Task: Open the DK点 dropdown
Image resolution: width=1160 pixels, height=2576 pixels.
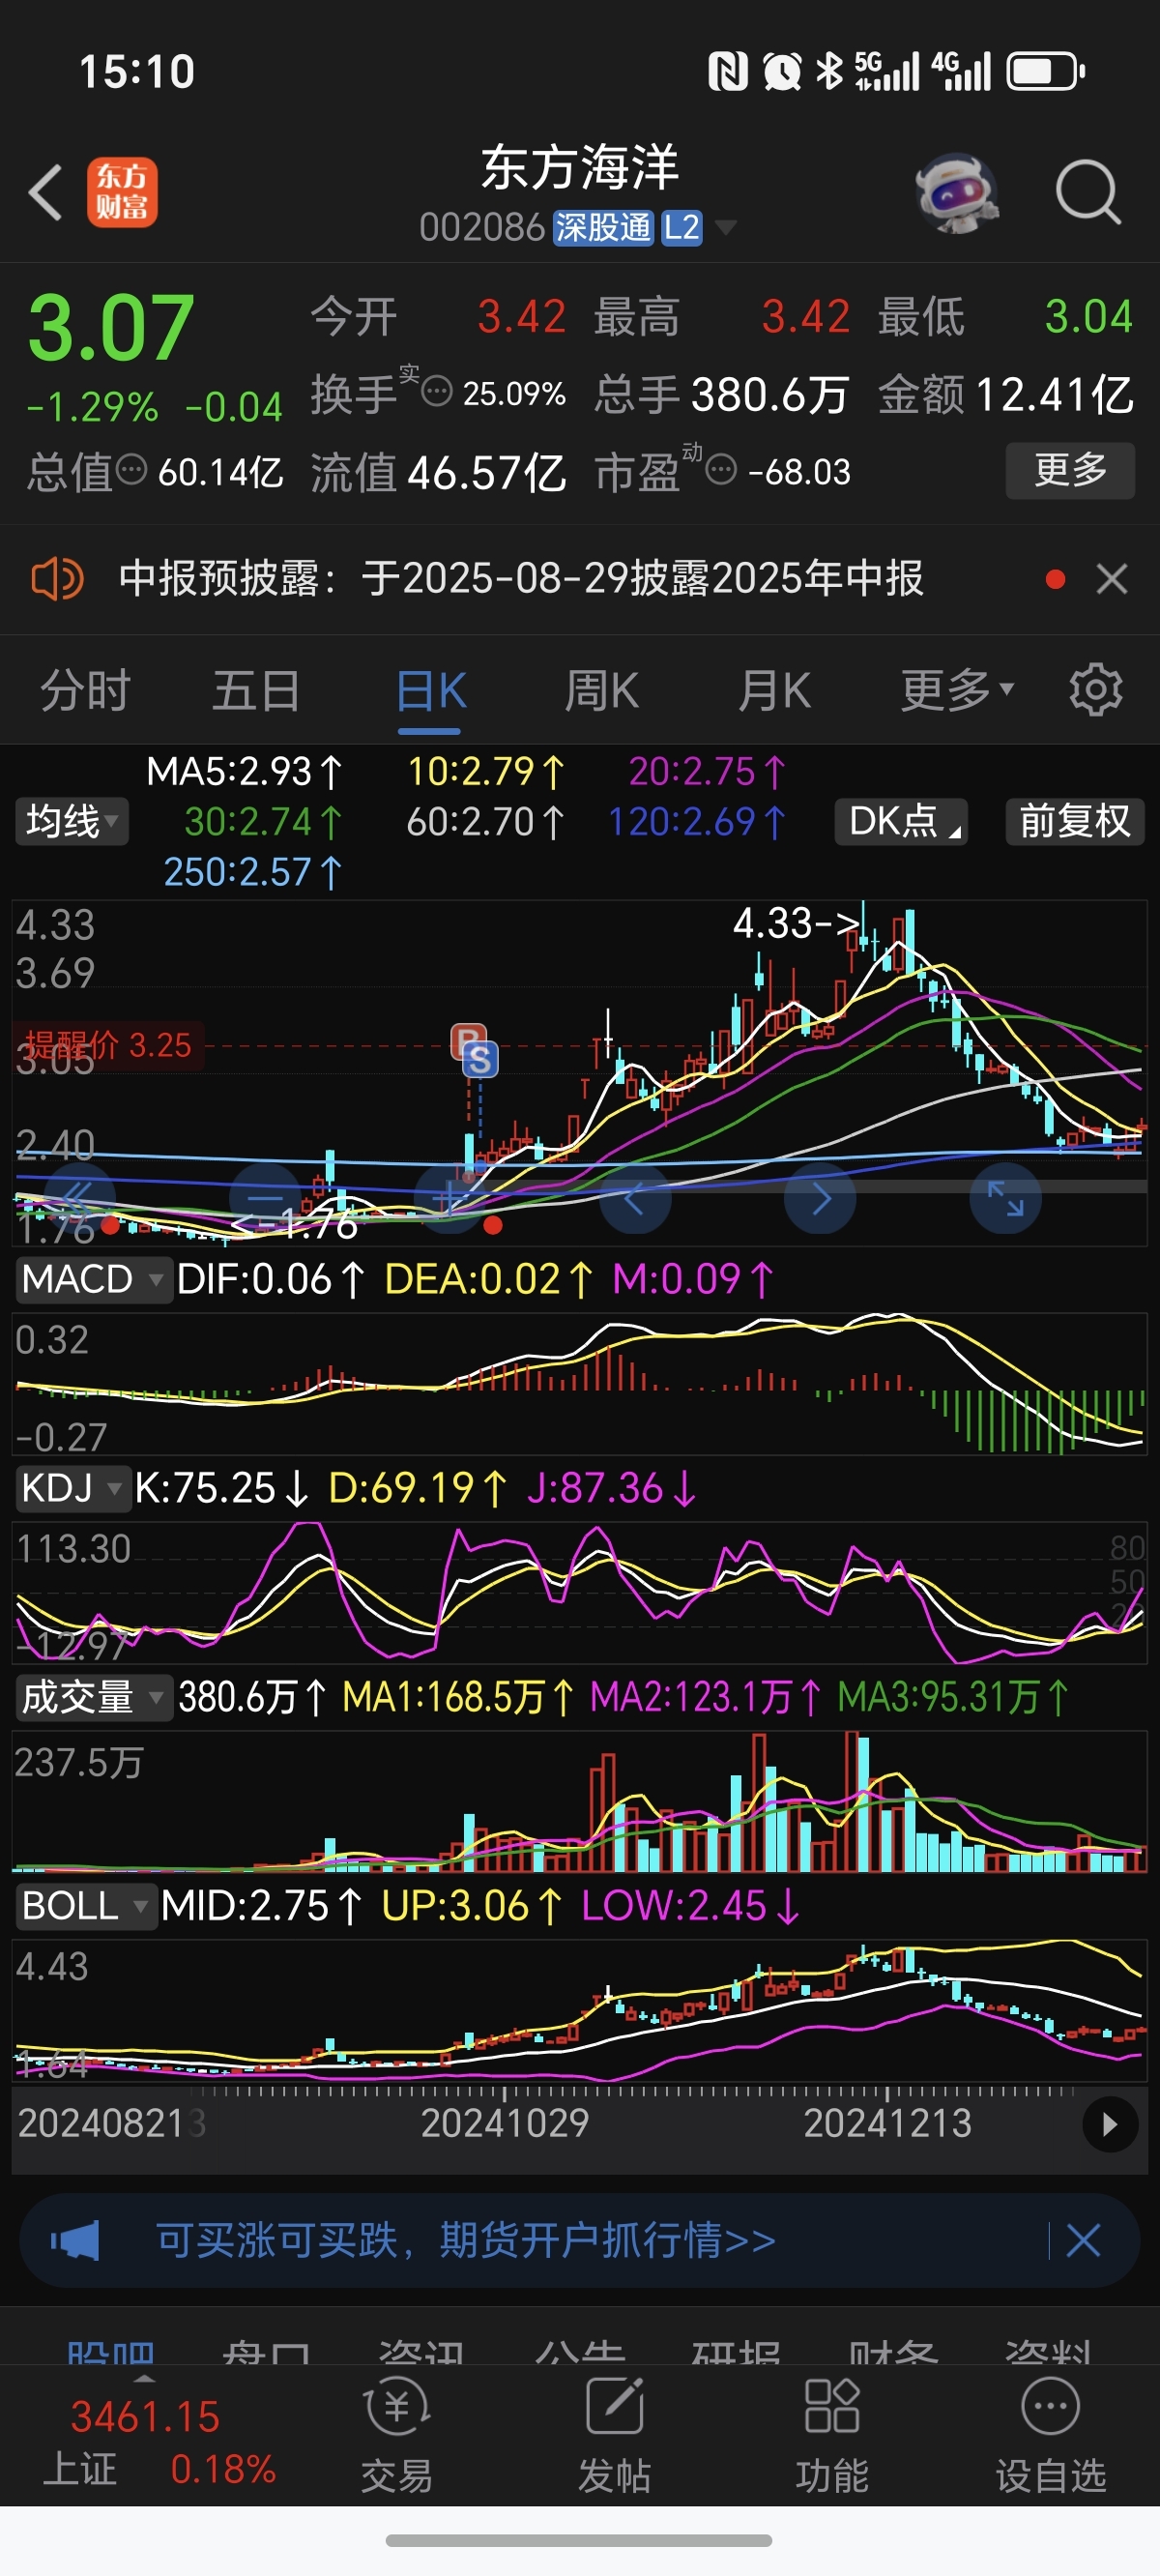Action: click(901, 822)
